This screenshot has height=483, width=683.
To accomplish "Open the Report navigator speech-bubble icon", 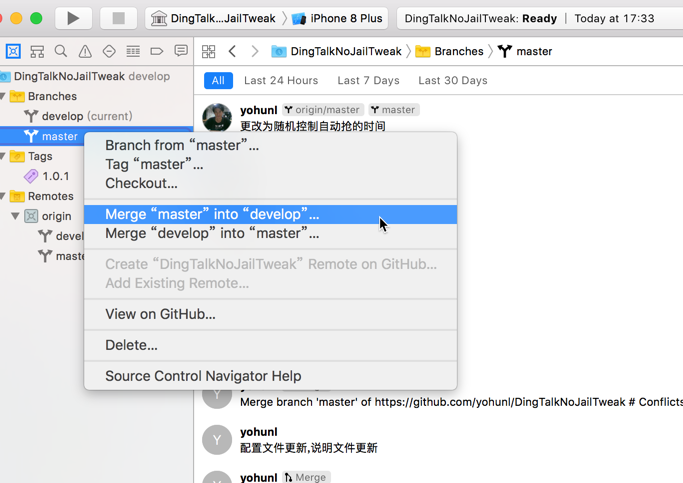I will [181, 51].
